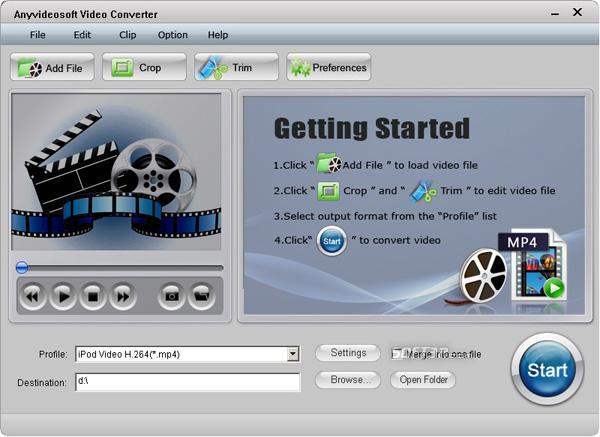Click the big blue Start button
The width and height of the screenshot is (600, 437).
click(548, 369)
